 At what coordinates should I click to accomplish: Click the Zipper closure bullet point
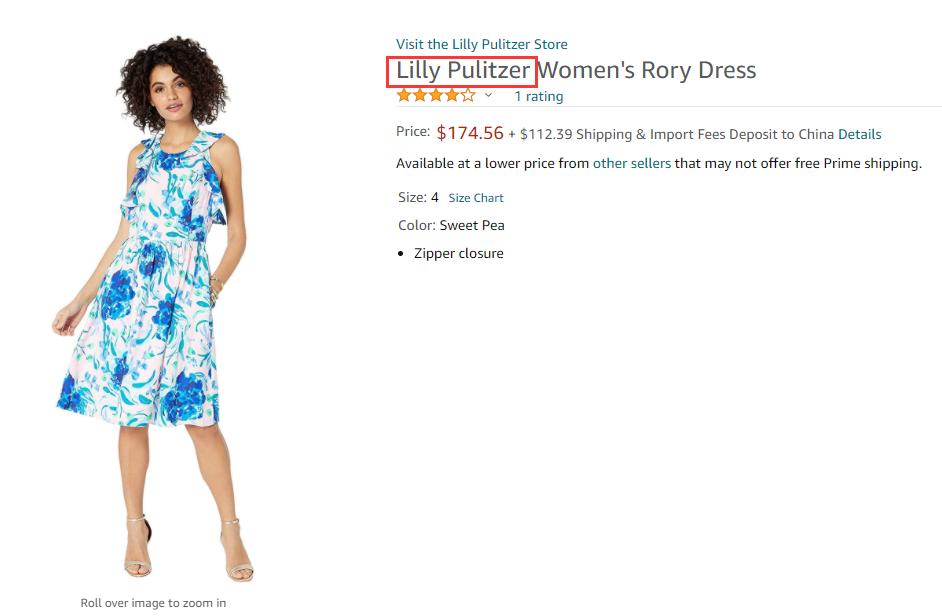click(x=458, y=253)
